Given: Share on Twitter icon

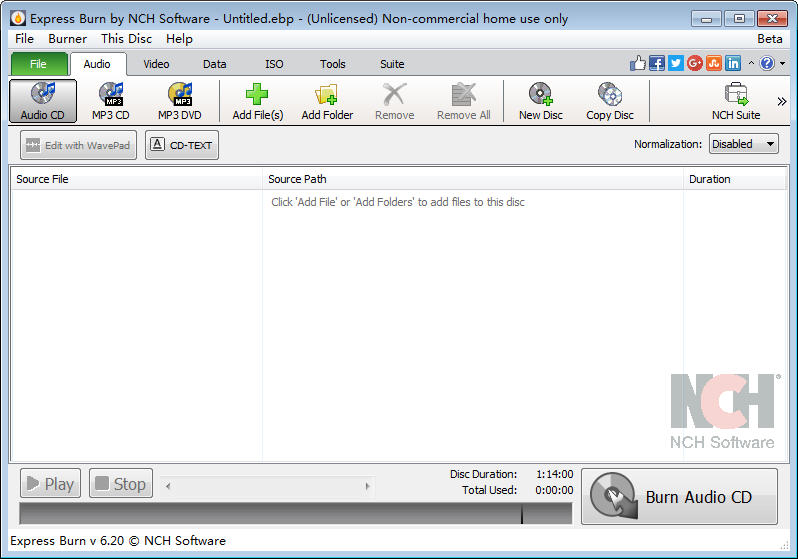Looking at the screenshot, I should tap(675, 63).
